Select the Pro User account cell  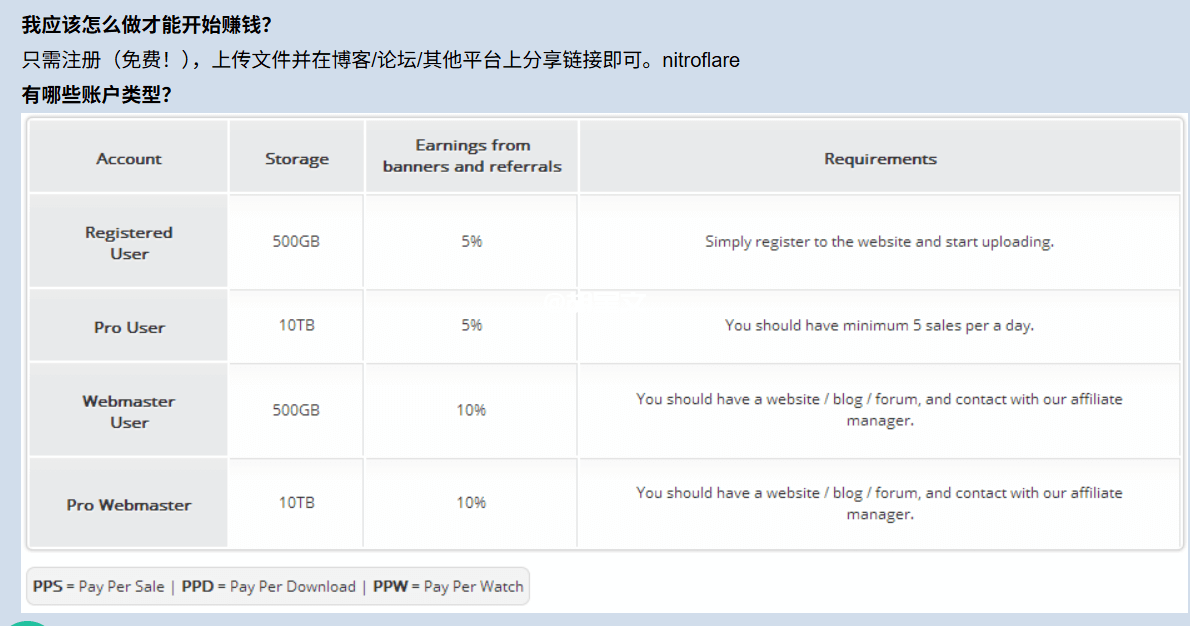[129, 327]
